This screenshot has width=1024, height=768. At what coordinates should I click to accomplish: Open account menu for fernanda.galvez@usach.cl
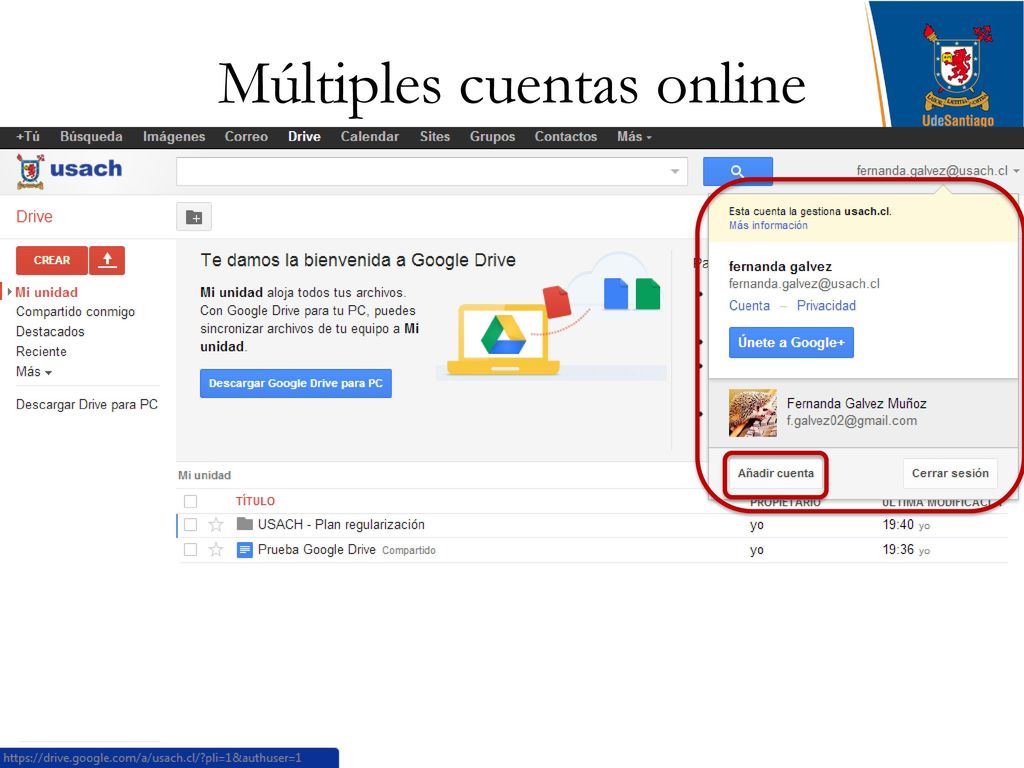coord(938,171)
